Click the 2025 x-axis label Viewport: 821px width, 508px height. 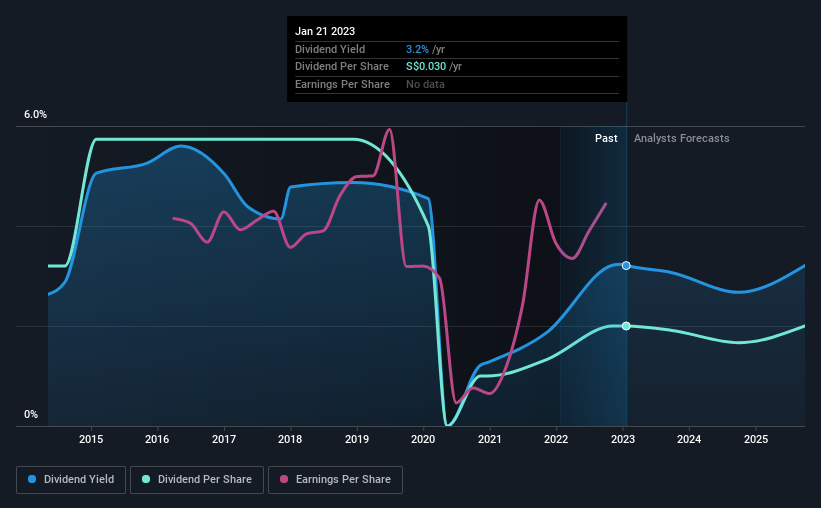(x=756, y=439)
